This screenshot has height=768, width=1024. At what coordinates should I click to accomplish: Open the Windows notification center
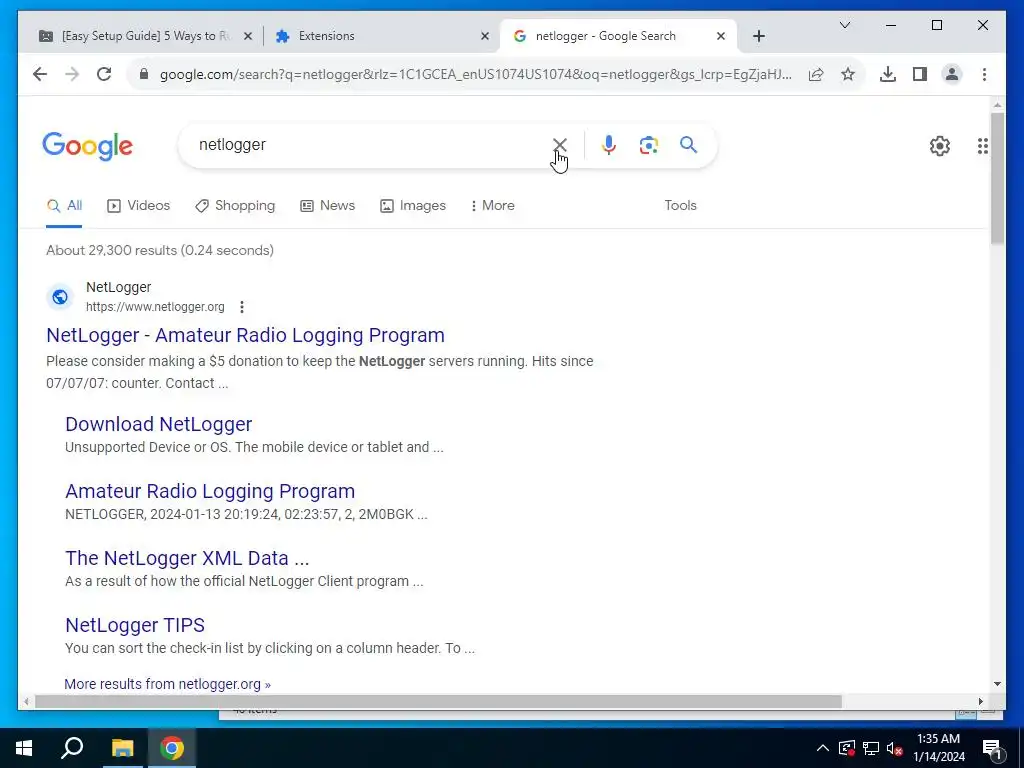click(992, 749)
